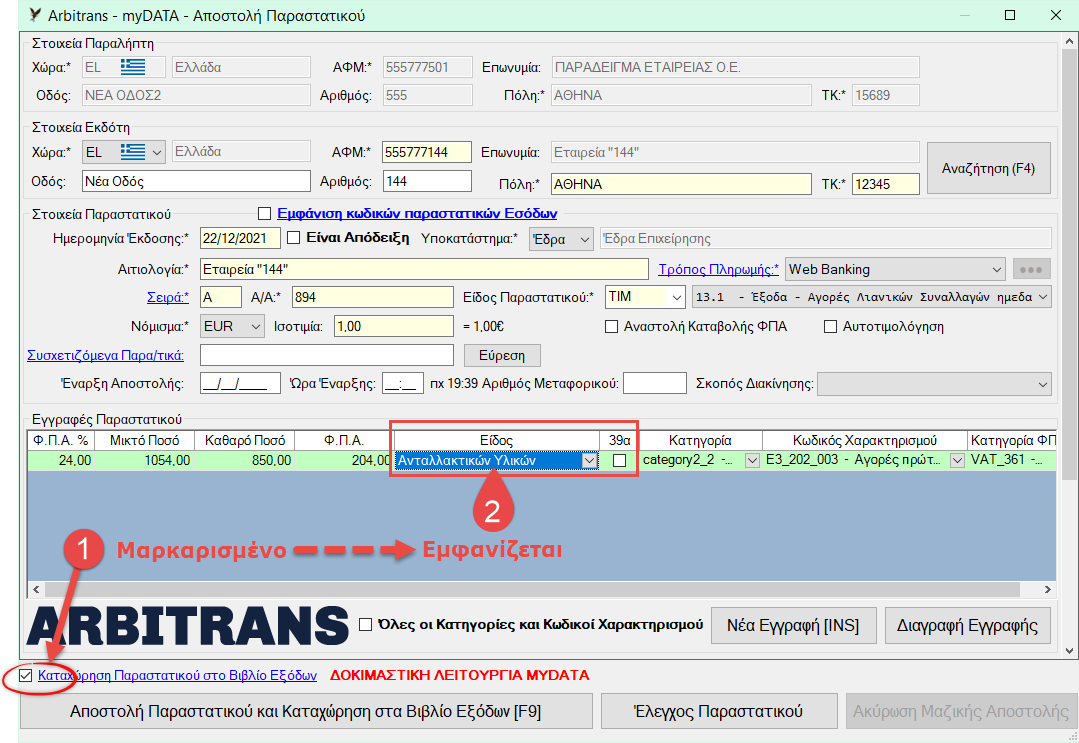Click the 'Ακύρωση Μαζικής Αποστολής' button
This screenshot has width=1079, height=743.
point(961,711)
